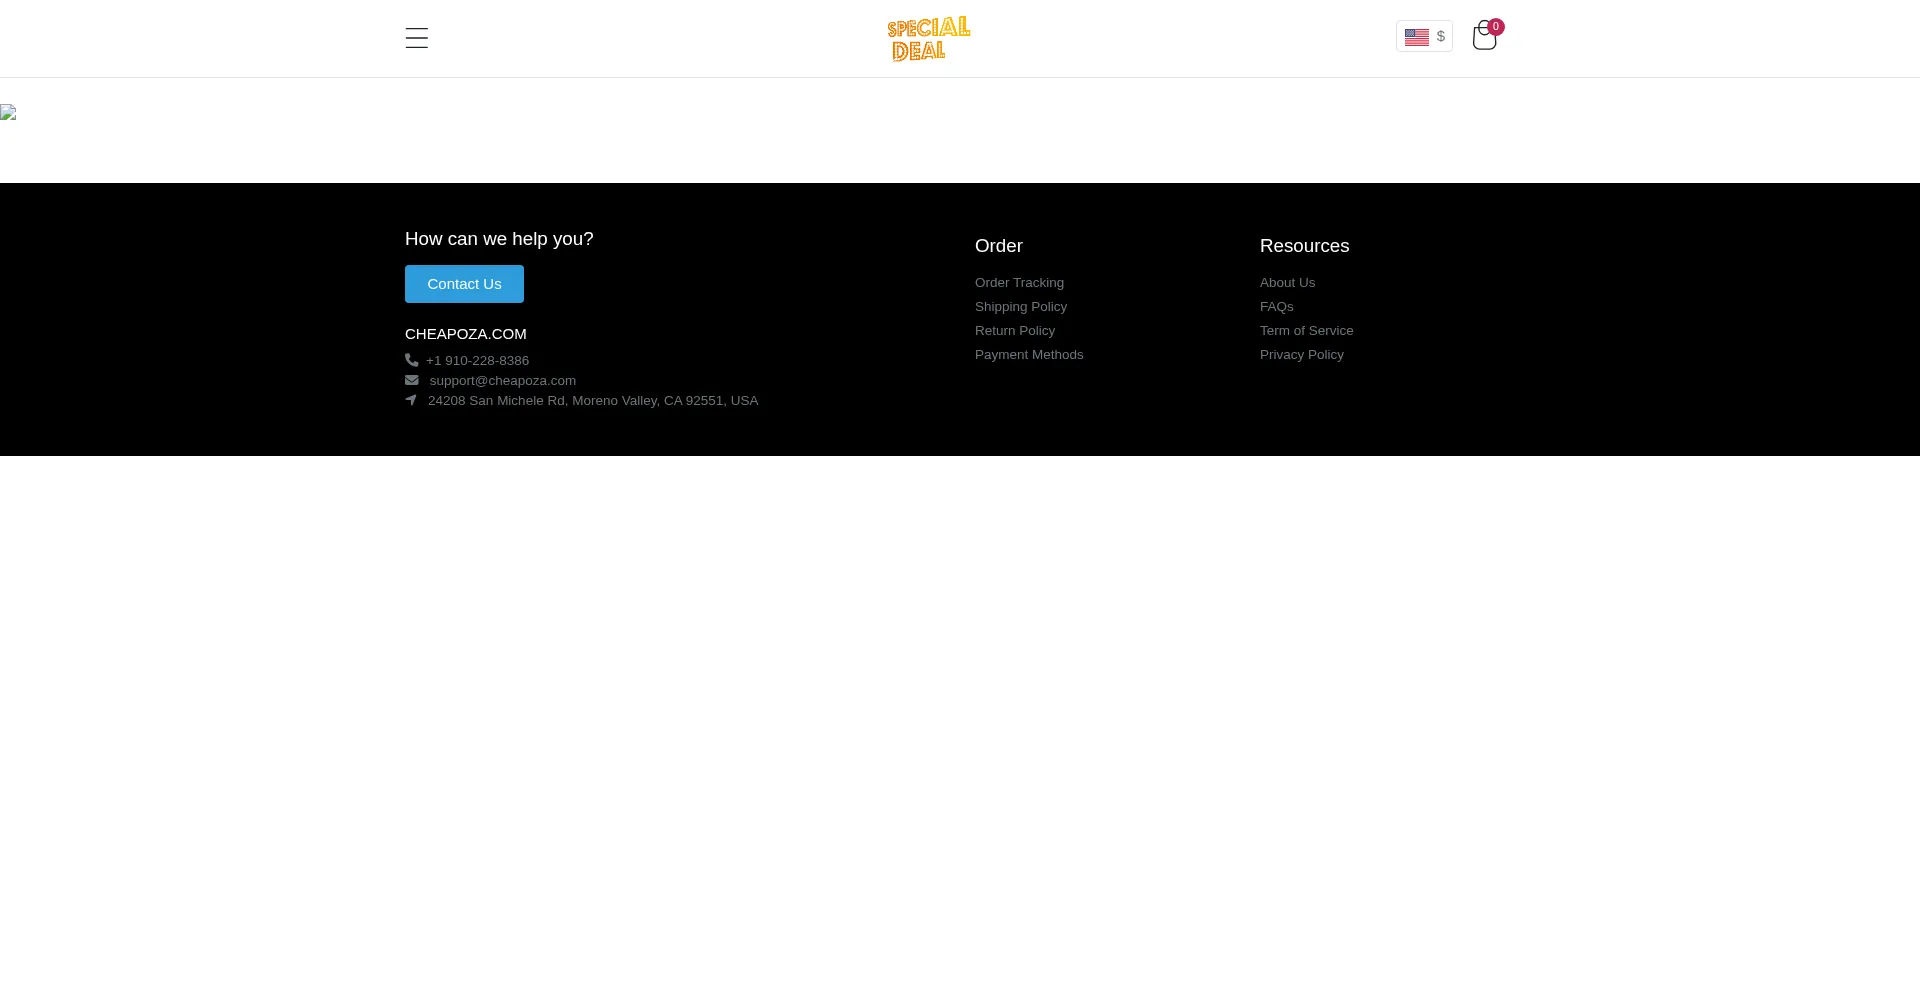Open the hamburger navigation menu

pyautogui.click(x=416, y=38)
